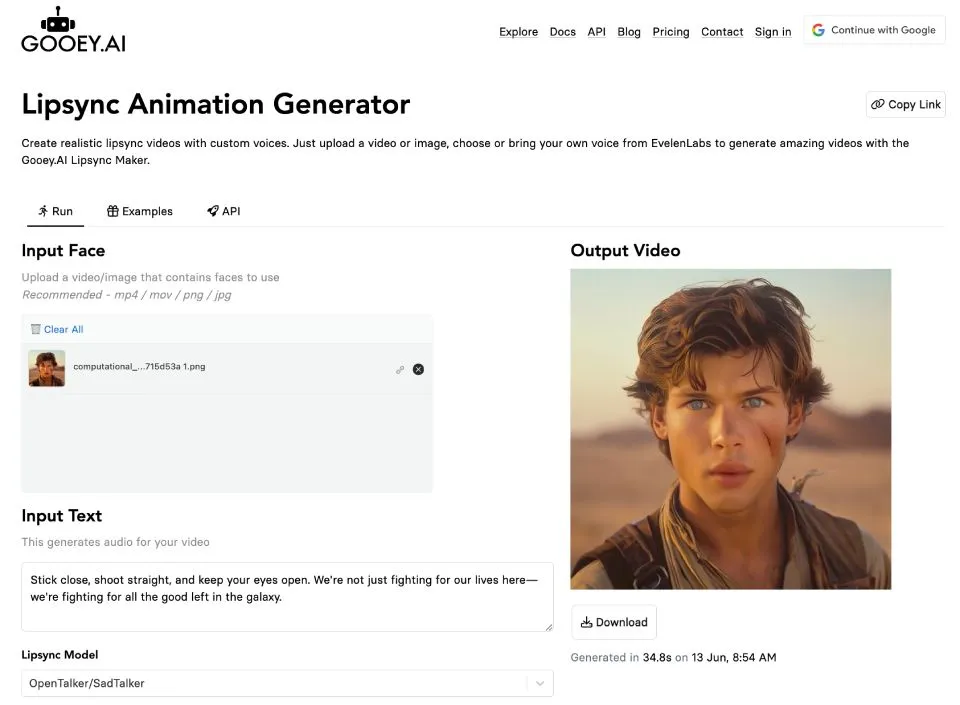Open the Pricing page link

coord(671,32)
